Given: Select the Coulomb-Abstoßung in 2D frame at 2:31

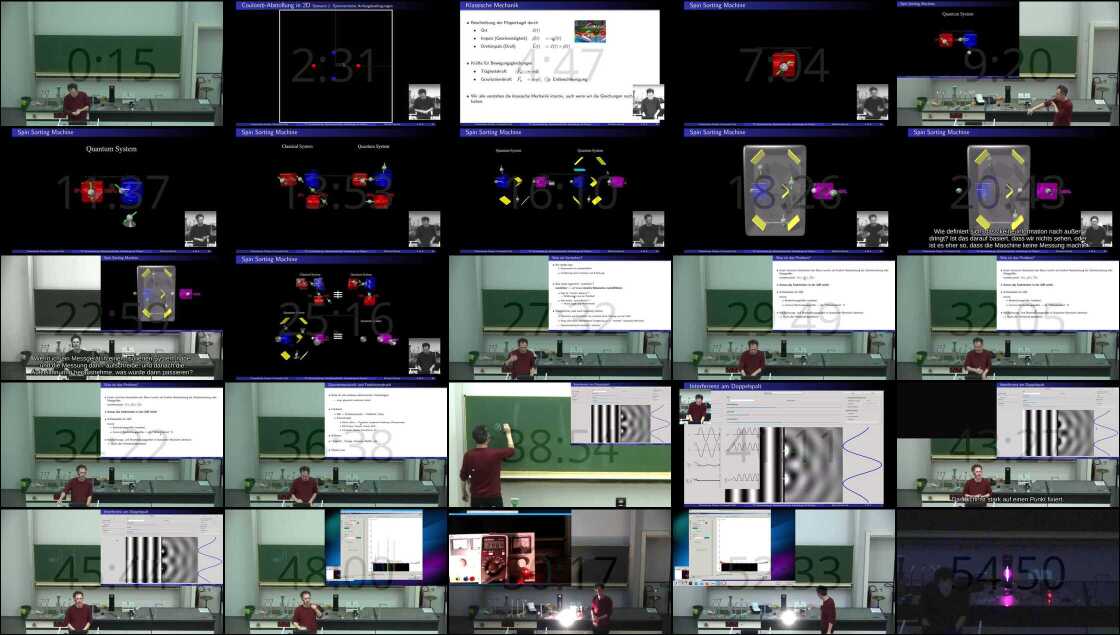Looking at the screenshot, I should [335, 63].
